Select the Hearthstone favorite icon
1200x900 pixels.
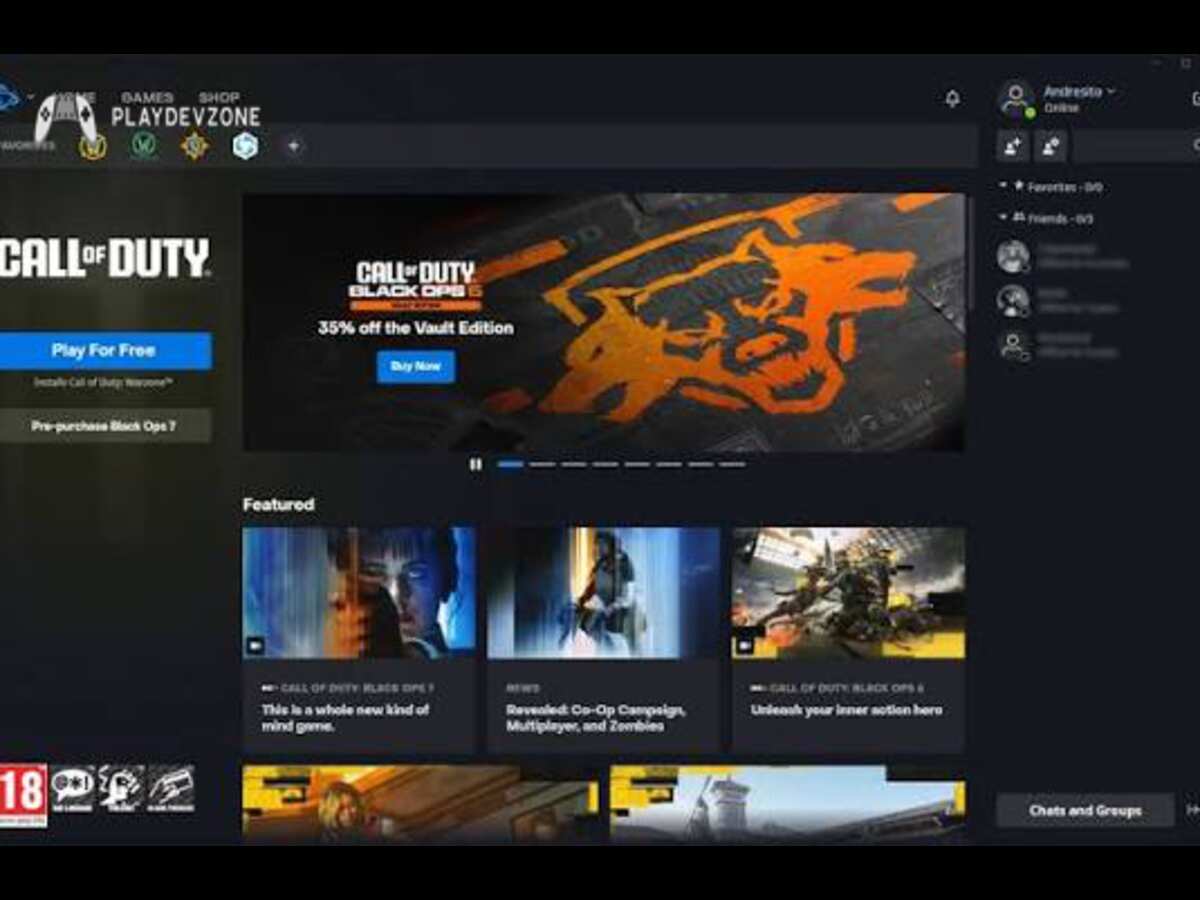click(x=195, y=146)
